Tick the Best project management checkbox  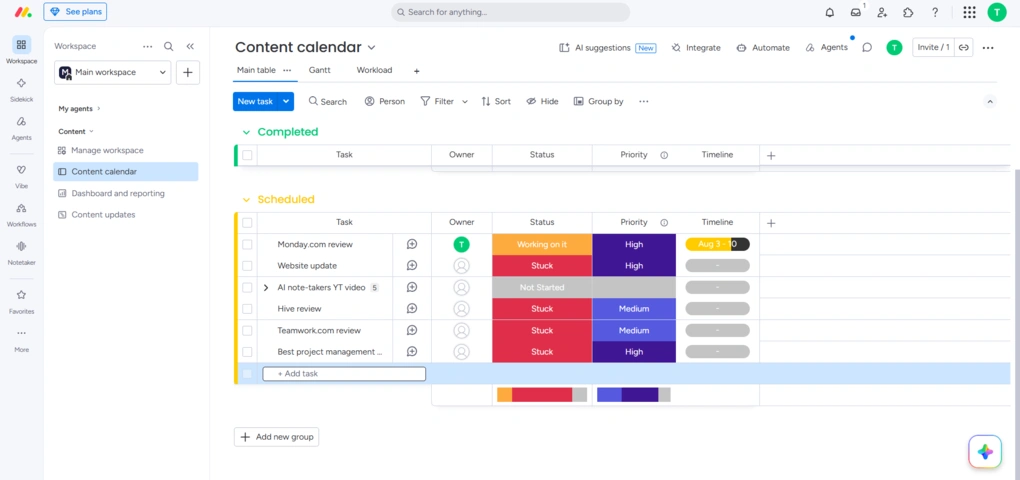247,352
